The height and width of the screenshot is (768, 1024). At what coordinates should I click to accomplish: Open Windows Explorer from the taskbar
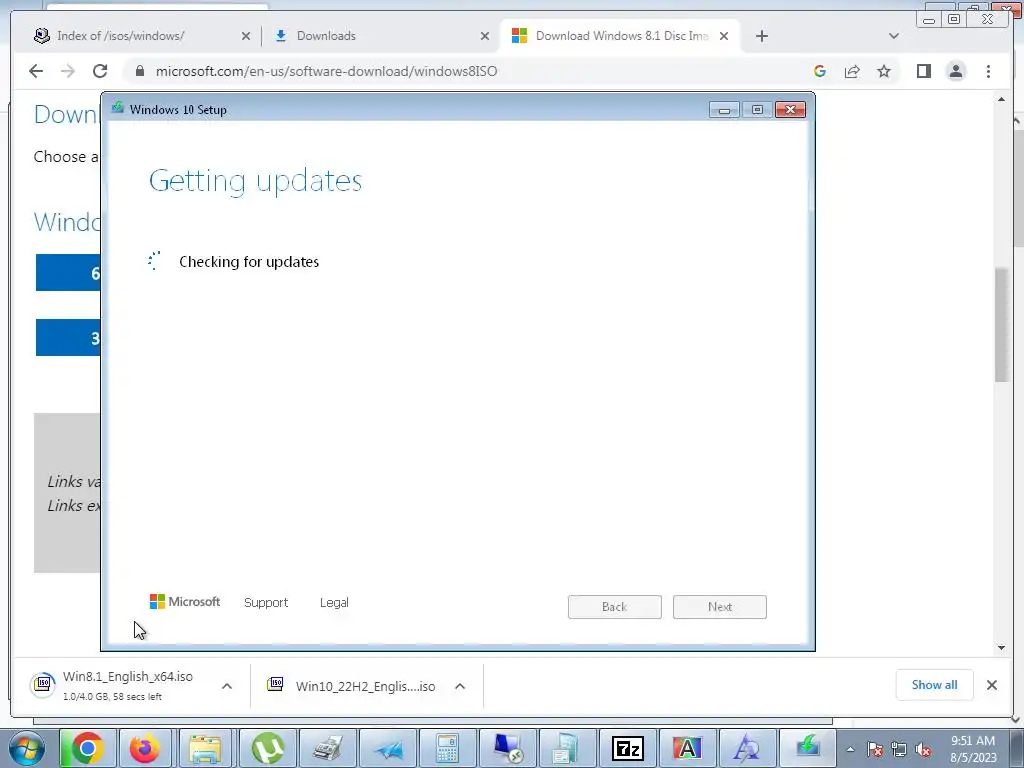[x=205, y=748]
